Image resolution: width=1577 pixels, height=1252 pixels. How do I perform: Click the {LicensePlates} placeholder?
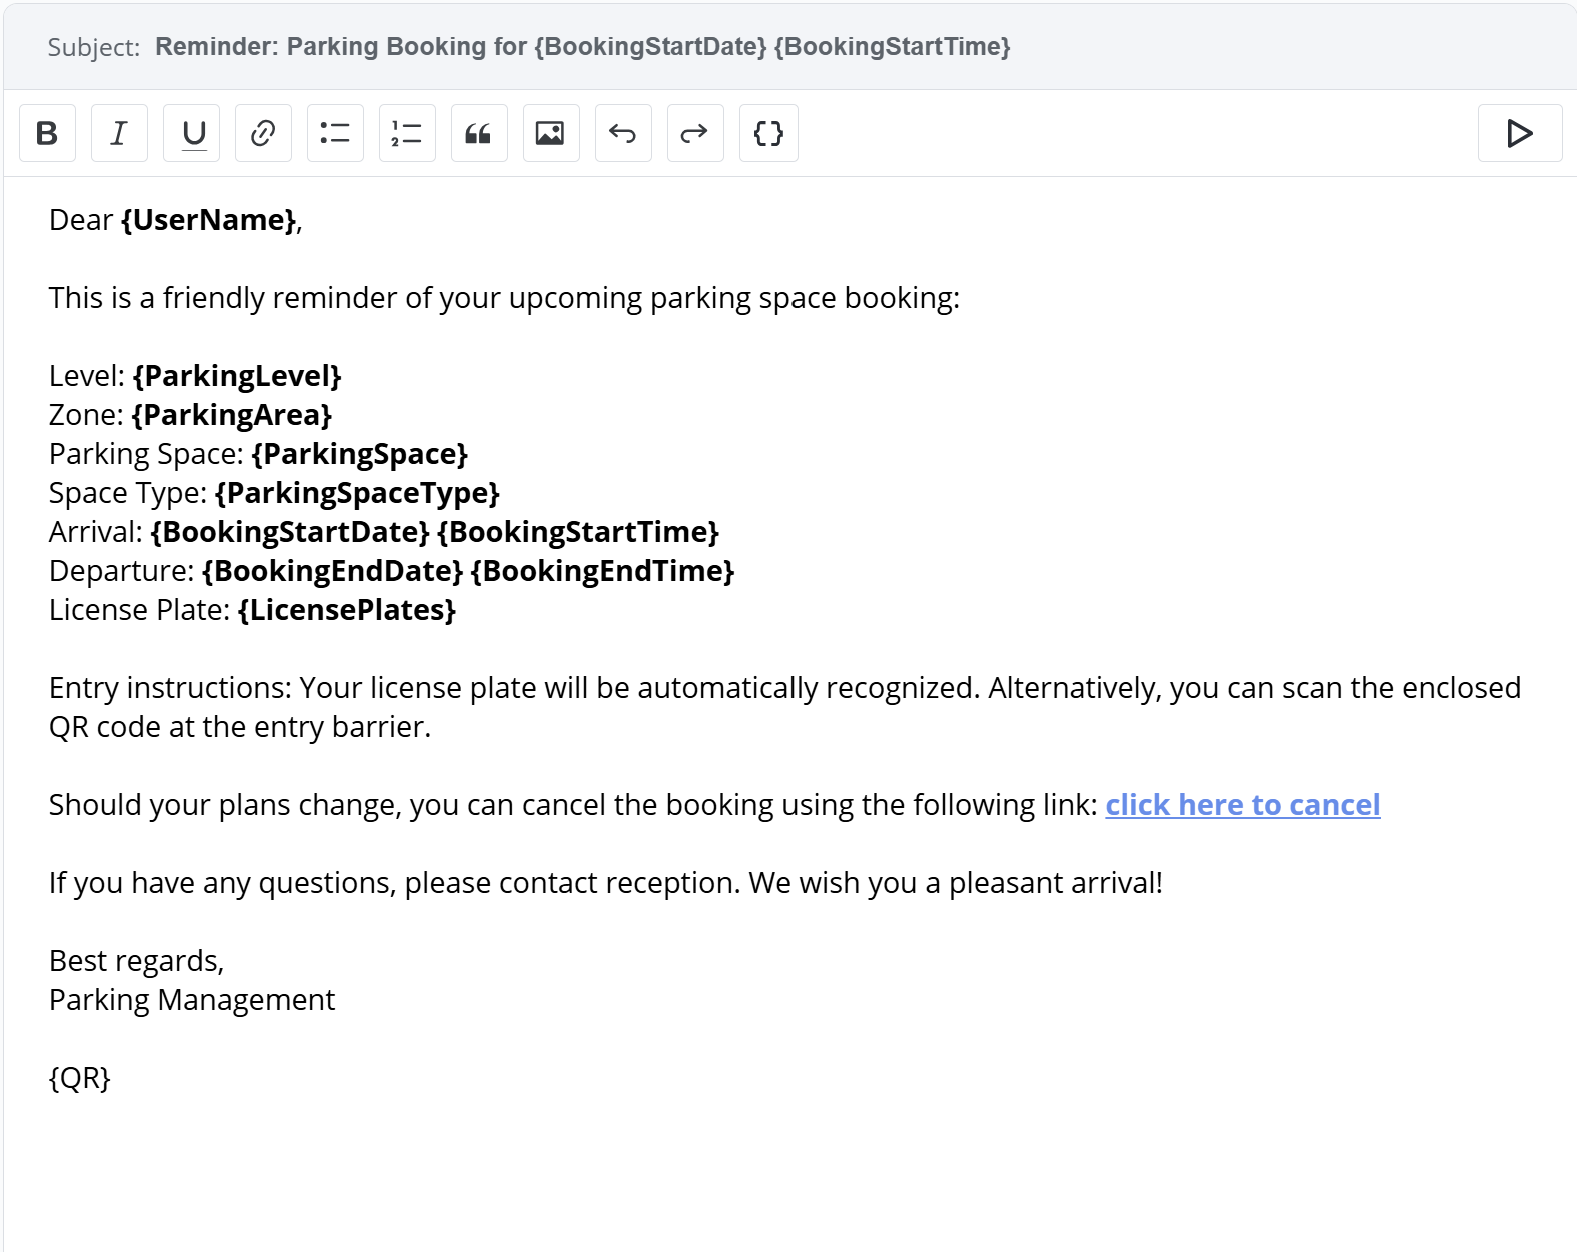[347, 610]
